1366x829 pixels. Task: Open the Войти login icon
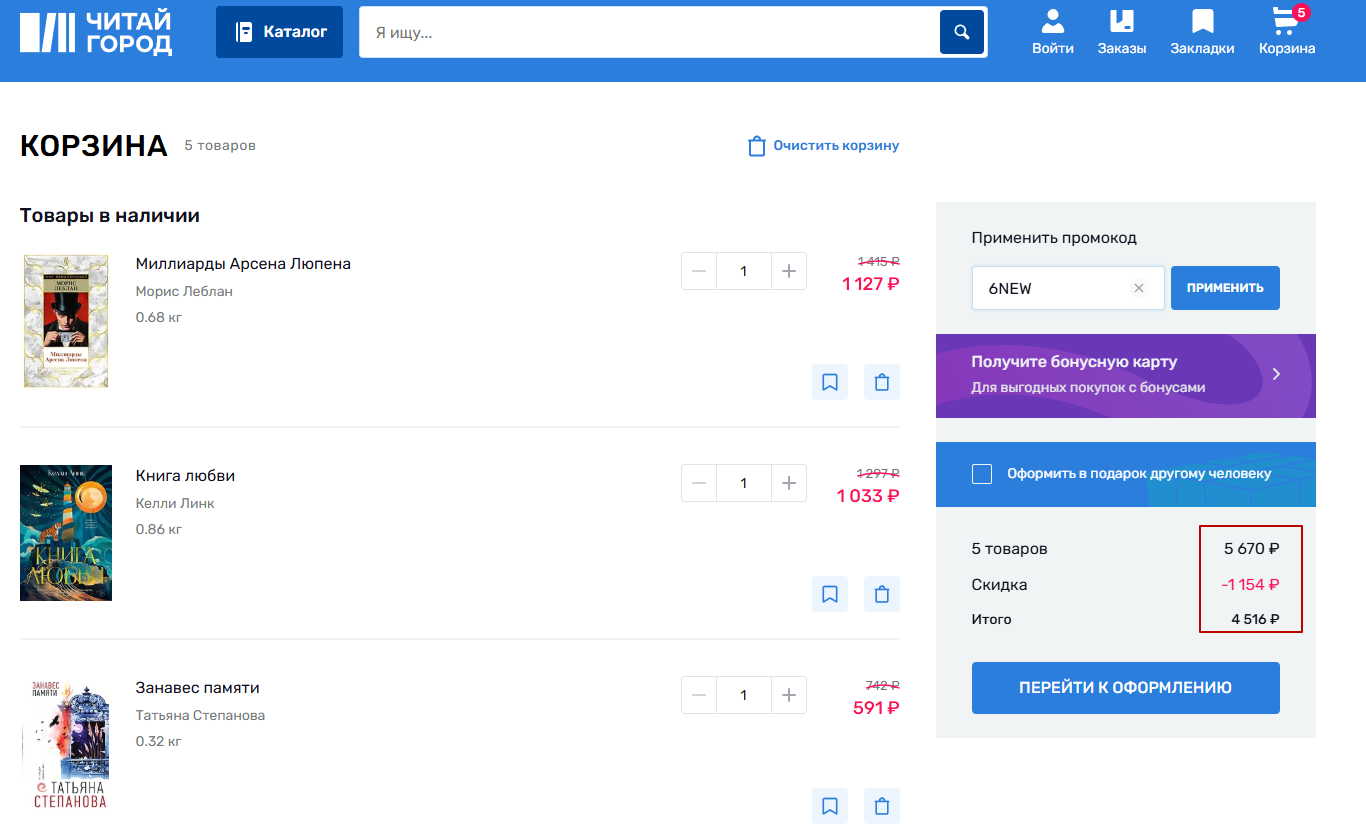[1053, 32]
